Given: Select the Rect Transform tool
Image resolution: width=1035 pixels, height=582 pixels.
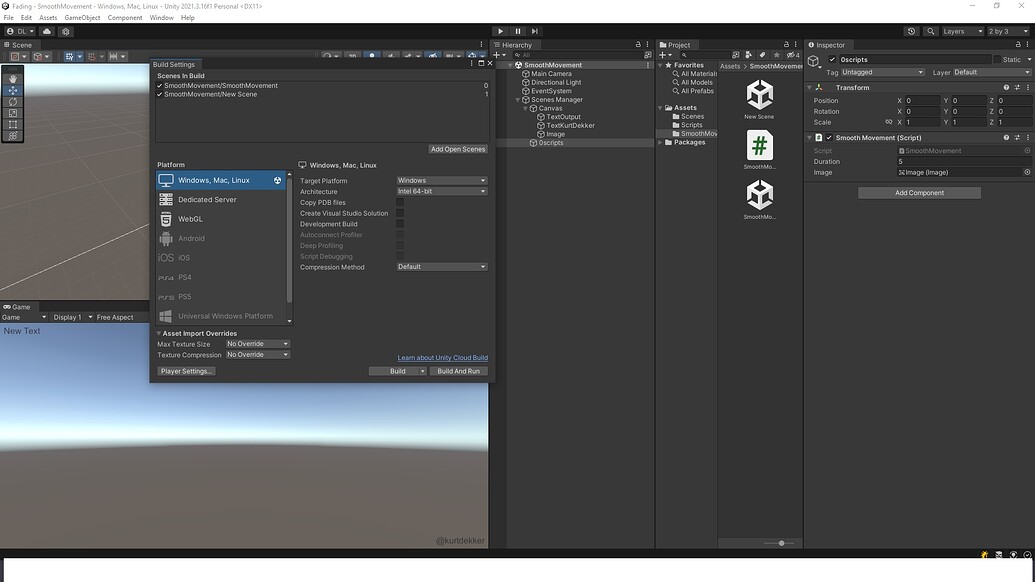Looking at the screenshot, I should click(x=11, y=124).
